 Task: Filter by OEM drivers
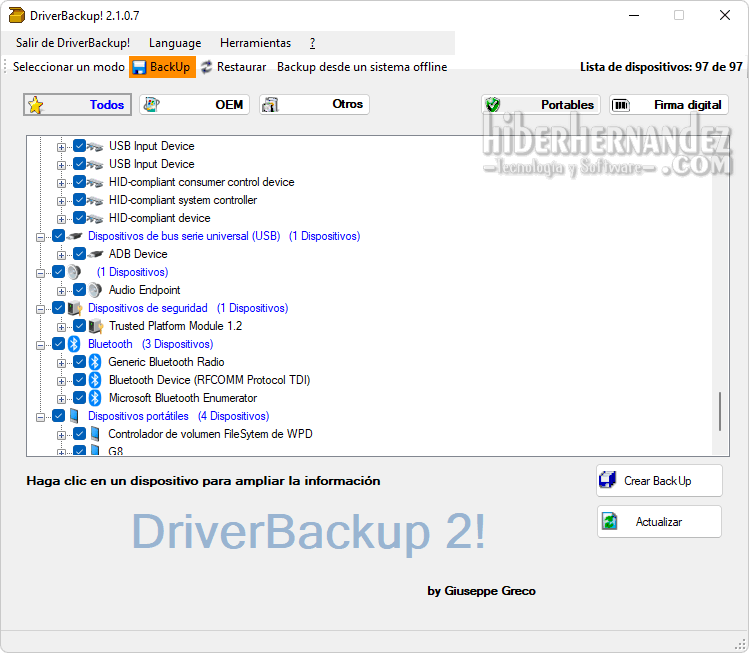(194, 105)
